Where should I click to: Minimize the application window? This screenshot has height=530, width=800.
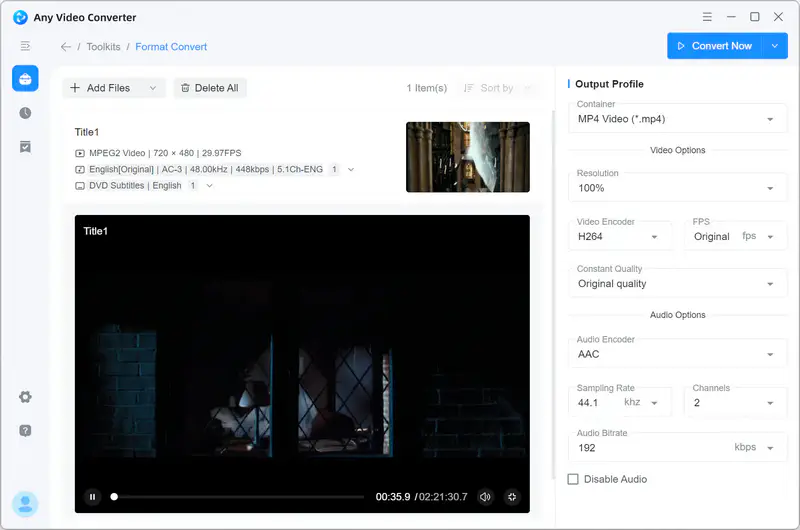(x=731, y=17)
